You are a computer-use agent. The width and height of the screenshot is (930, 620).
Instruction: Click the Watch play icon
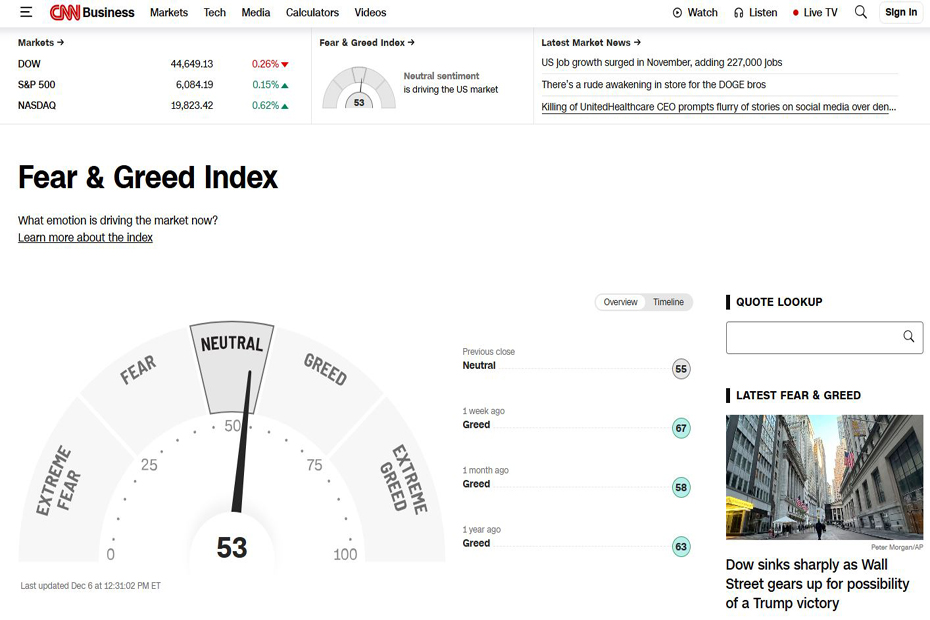point(677,12)
